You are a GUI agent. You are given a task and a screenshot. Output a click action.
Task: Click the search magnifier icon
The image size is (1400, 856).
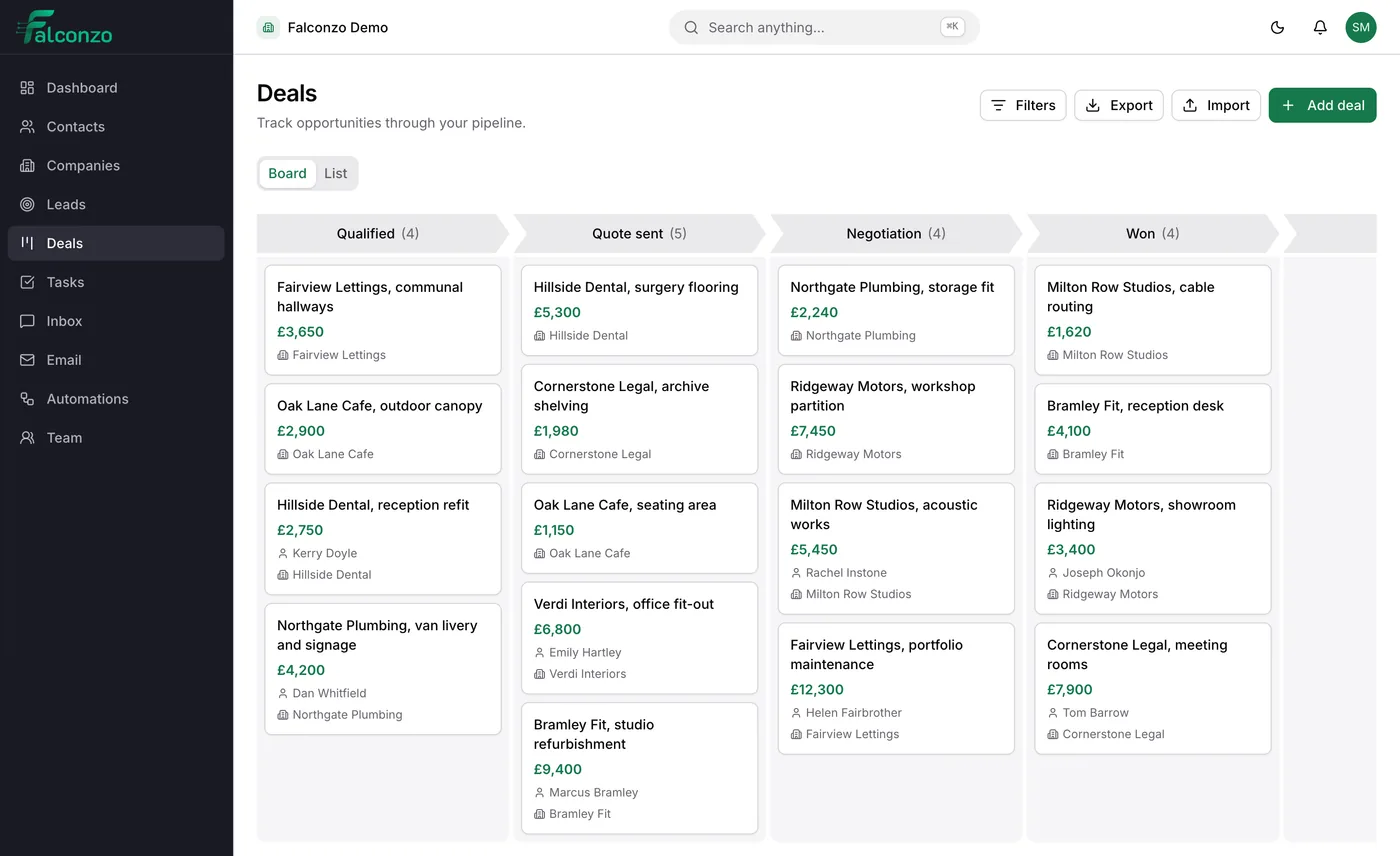691,27
